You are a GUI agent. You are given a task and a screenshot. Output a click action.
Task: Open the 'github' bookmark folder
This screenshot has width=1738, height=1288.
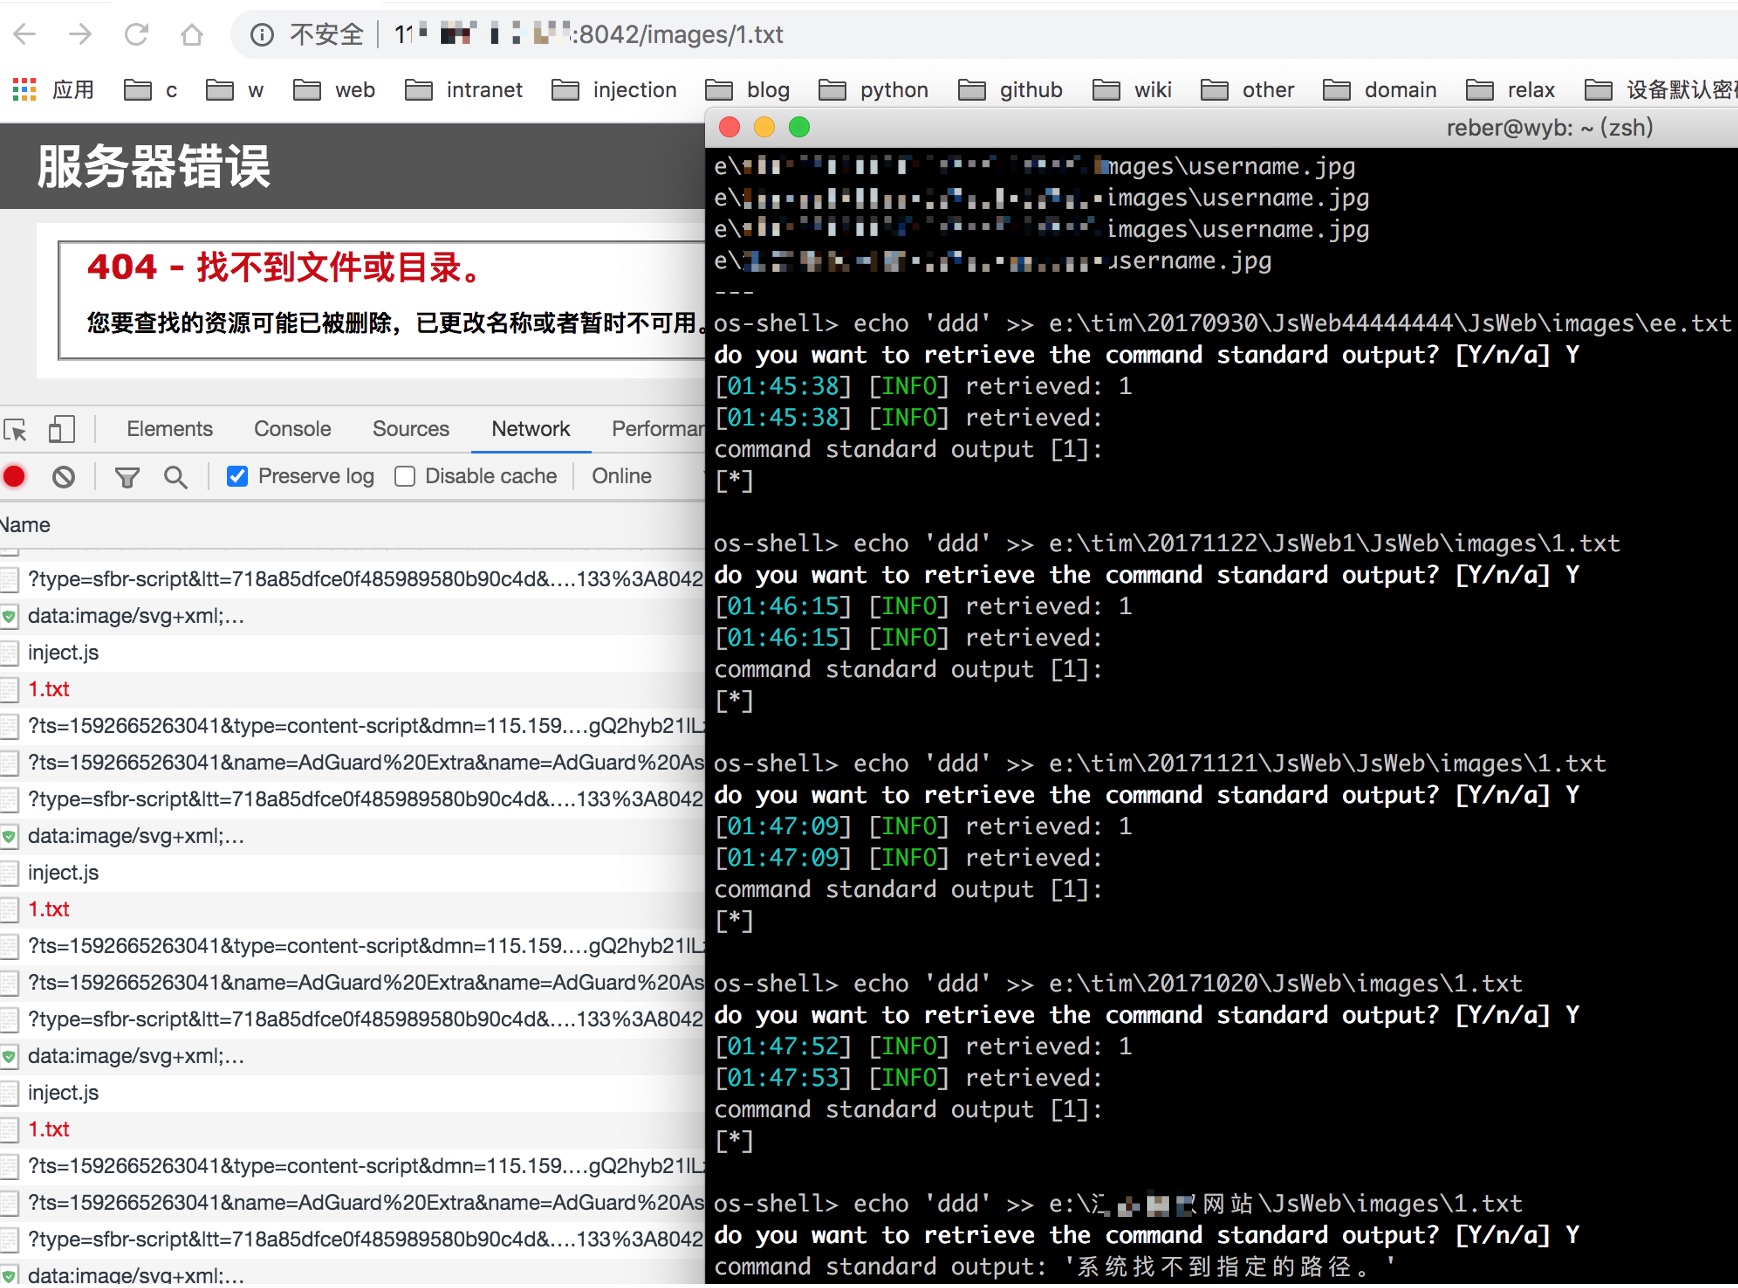[x=1011, y=90]
